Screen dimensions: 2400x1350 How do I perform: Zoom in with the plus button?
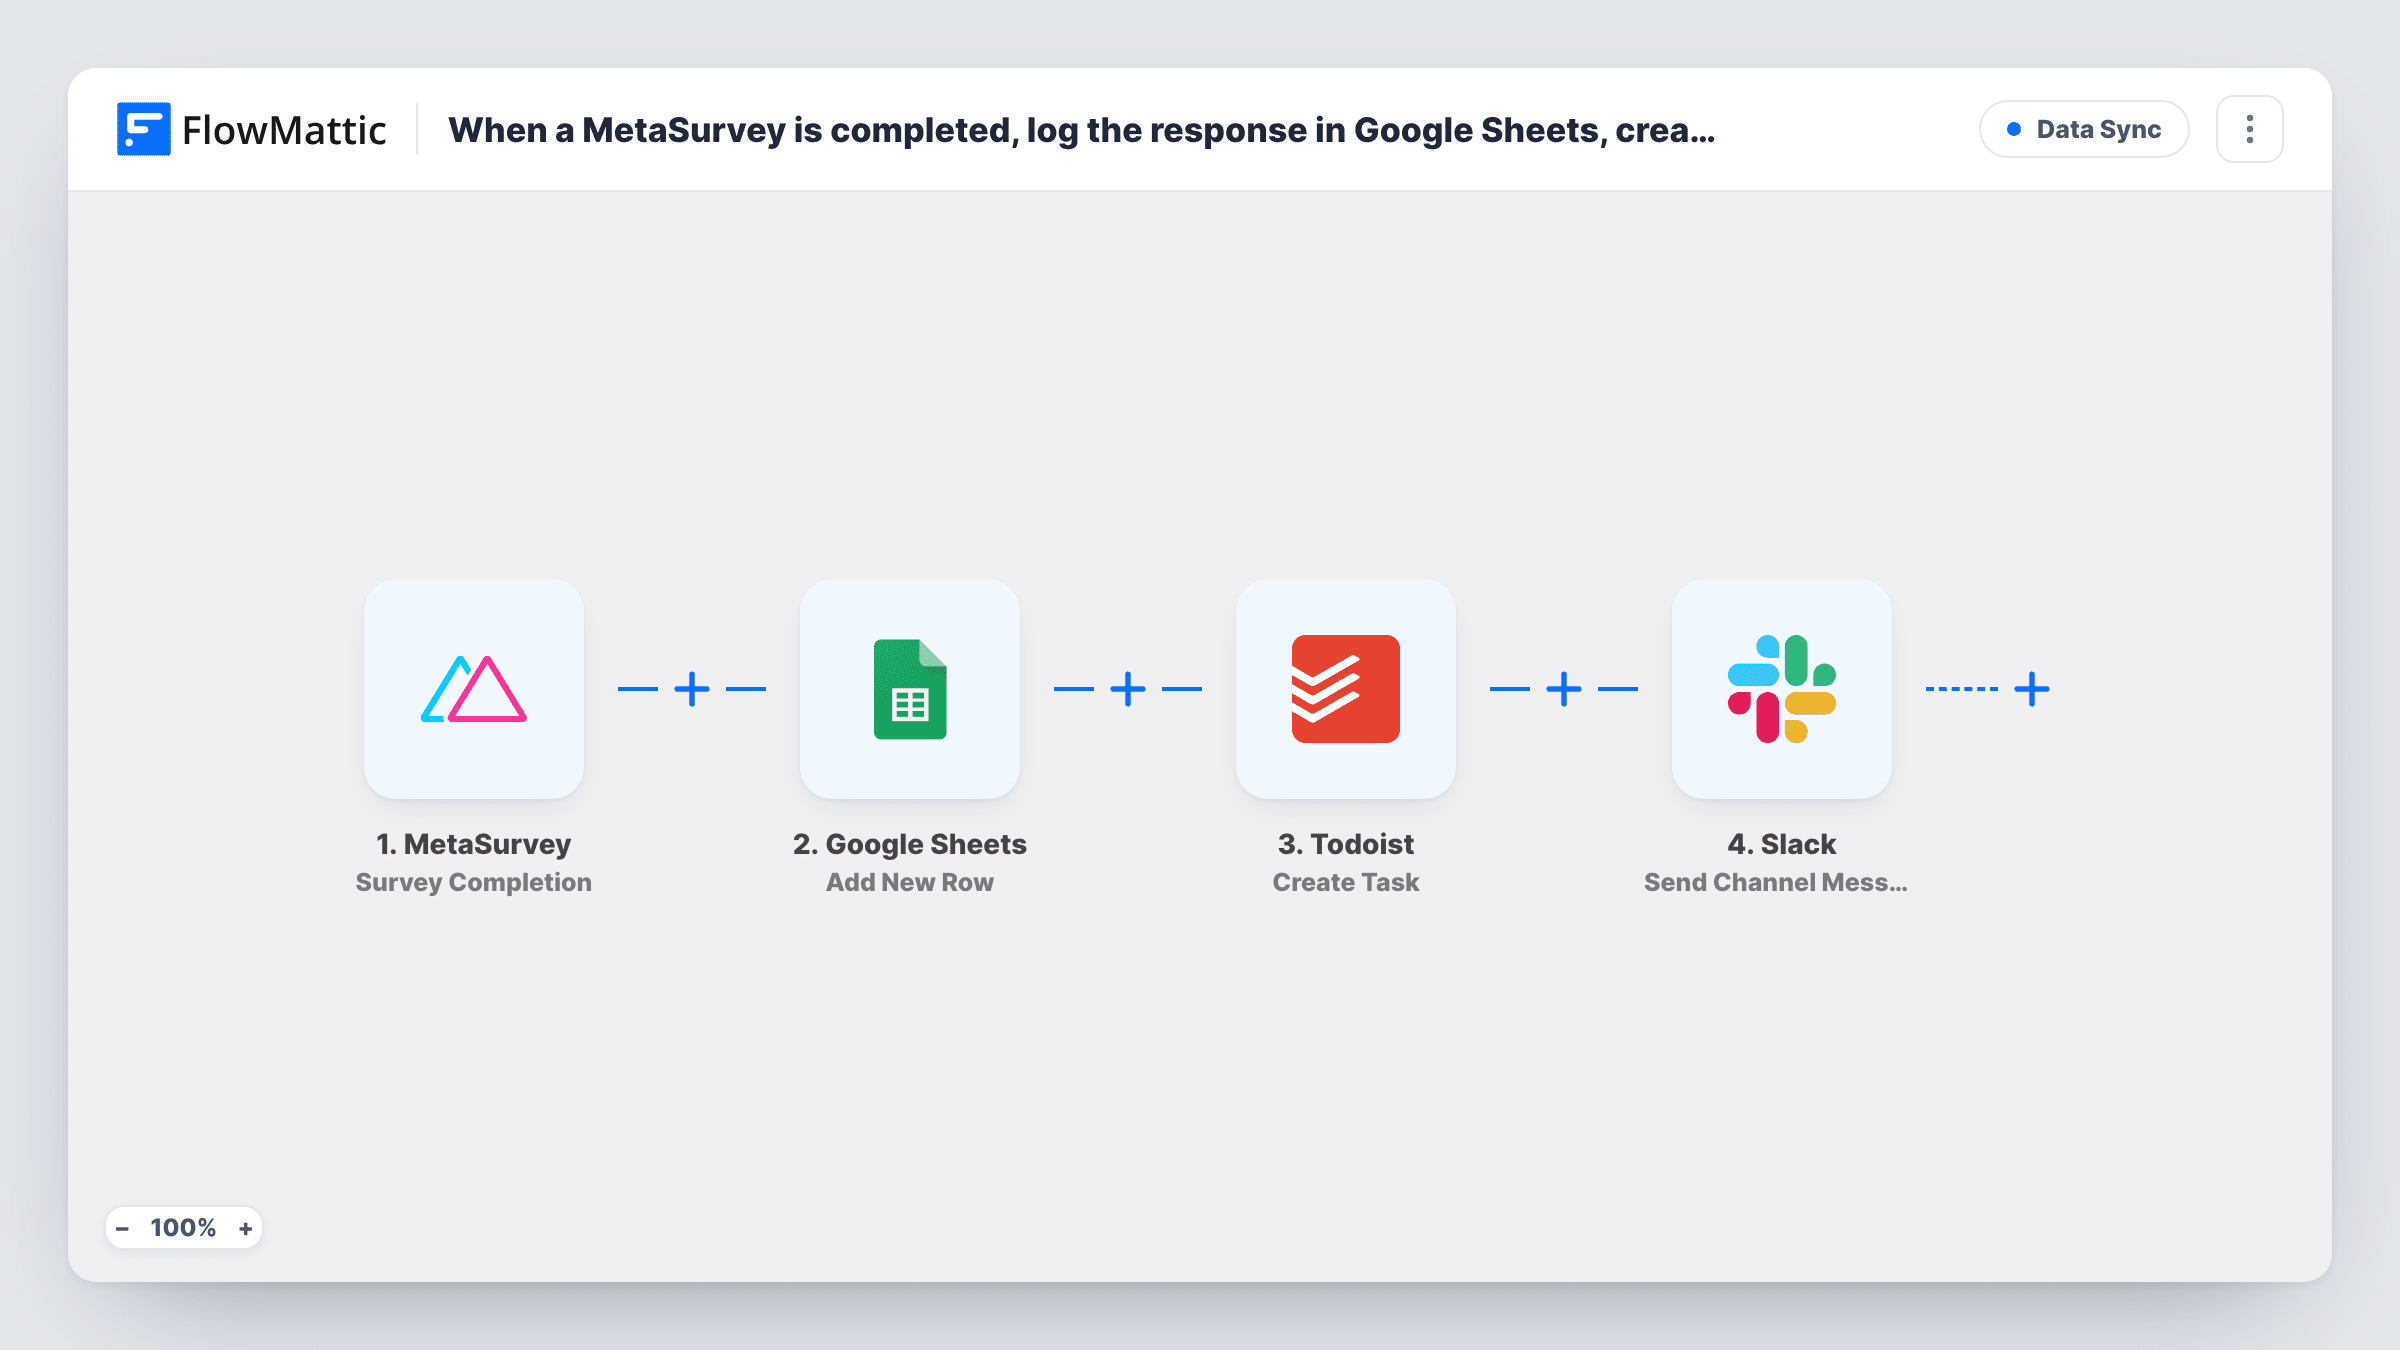245,1228
